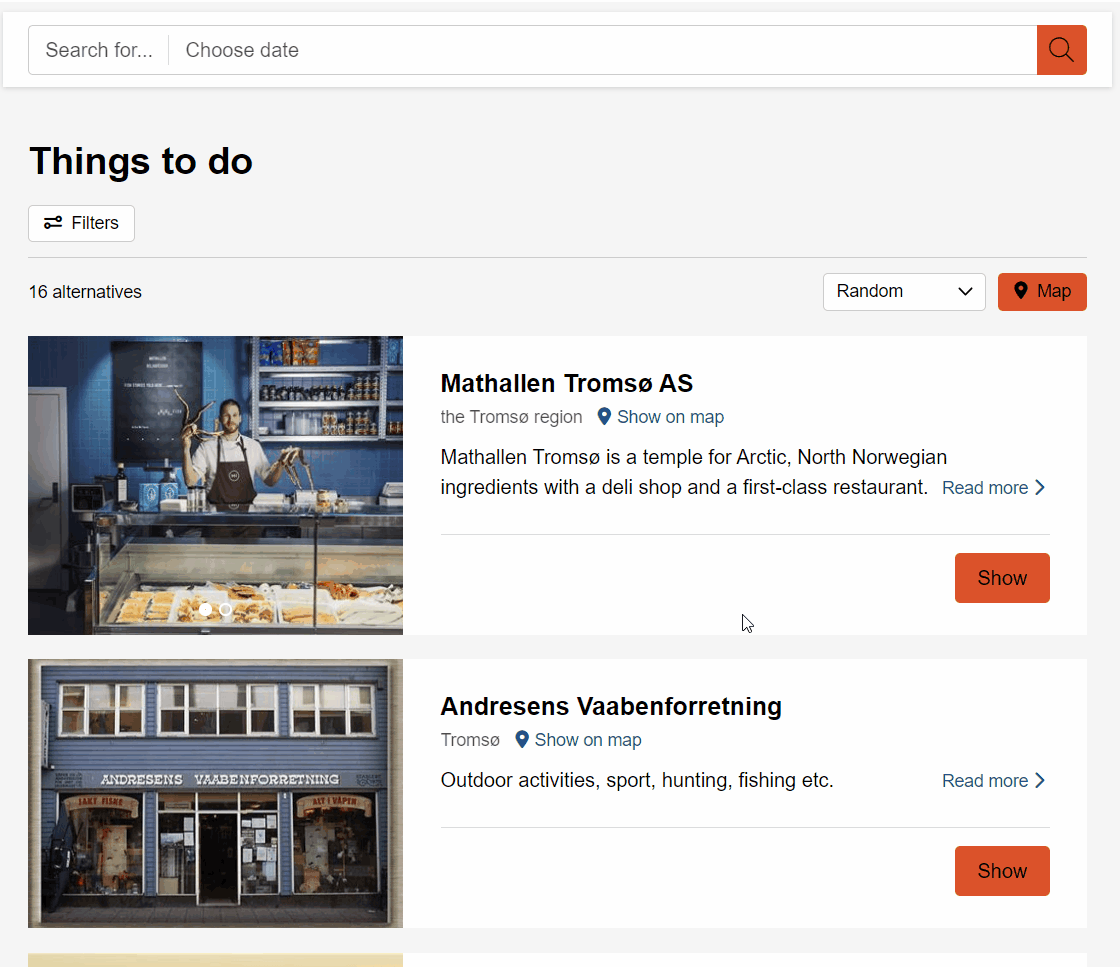
Task: Open the Choose date field
Action: pyautogui.click(x=600, y=50)
